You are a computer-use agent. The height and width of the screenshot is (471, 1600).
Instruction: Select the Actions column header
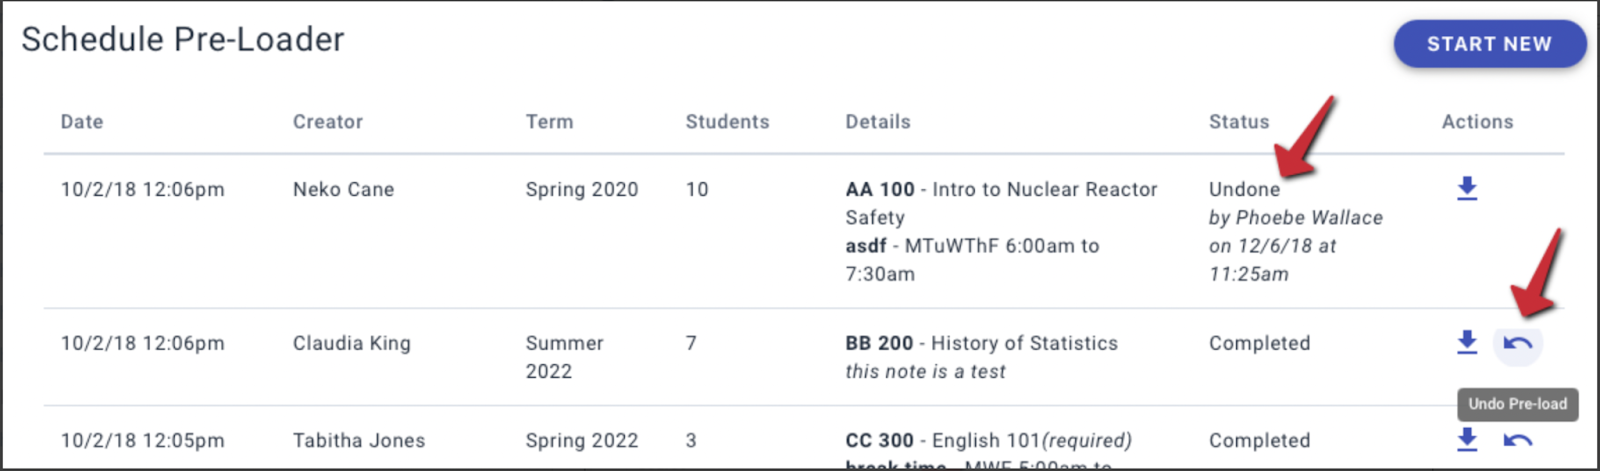[x=1478, y=122]
